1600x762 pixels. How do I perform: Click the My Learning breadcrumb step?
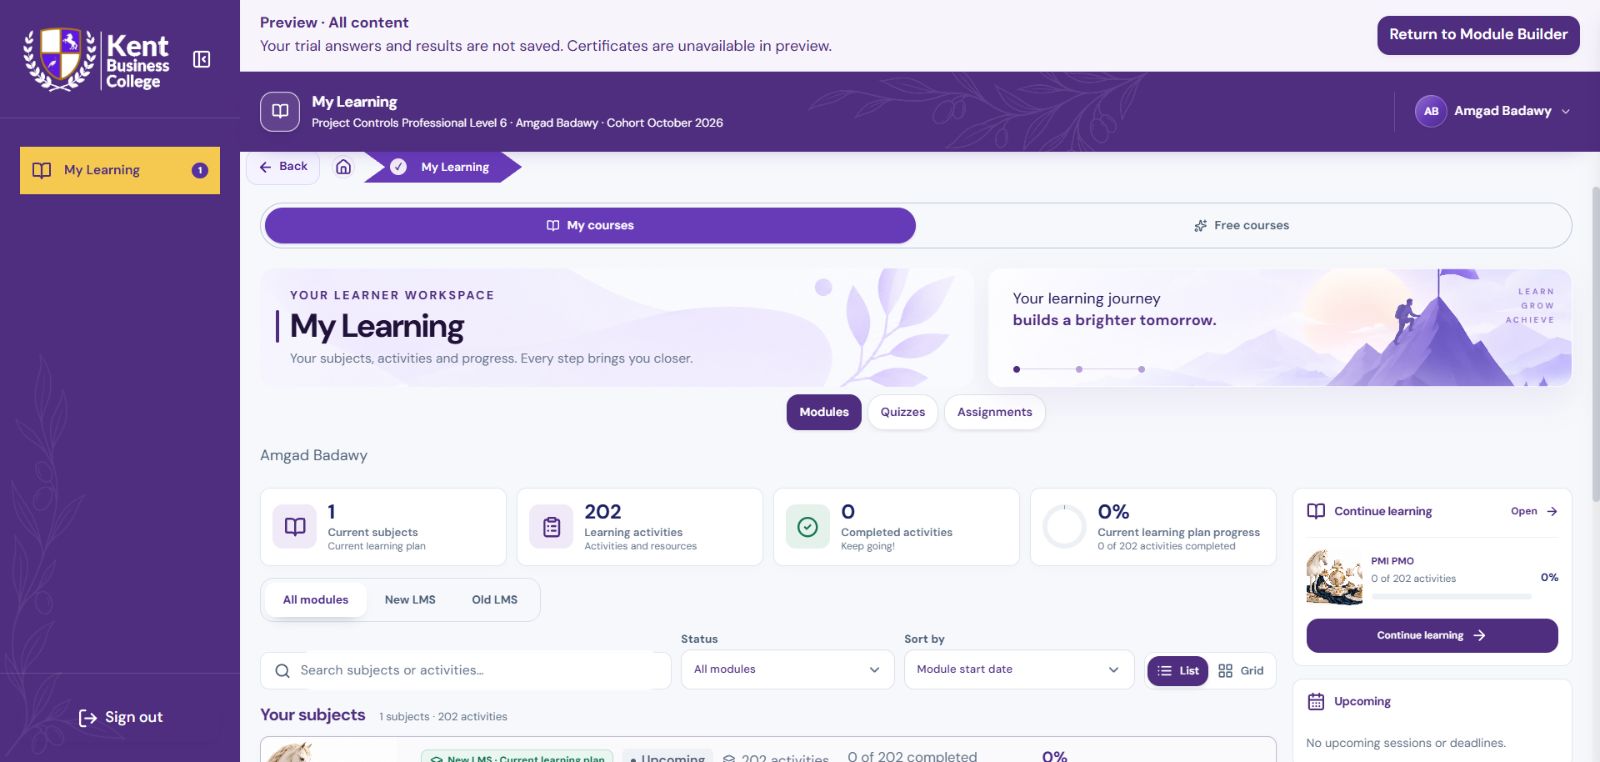pos(443,167)
